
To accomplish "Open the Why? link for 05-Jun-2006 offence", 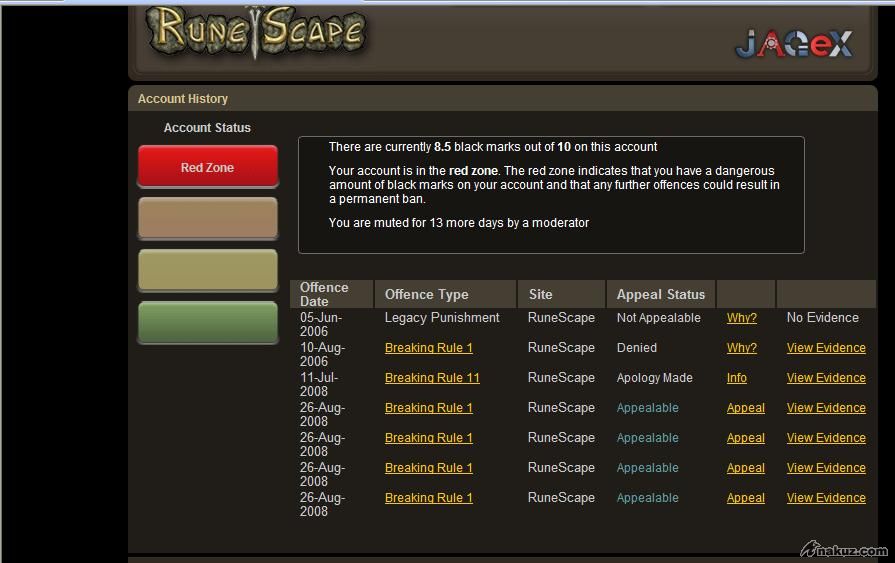I will [741, 318].
